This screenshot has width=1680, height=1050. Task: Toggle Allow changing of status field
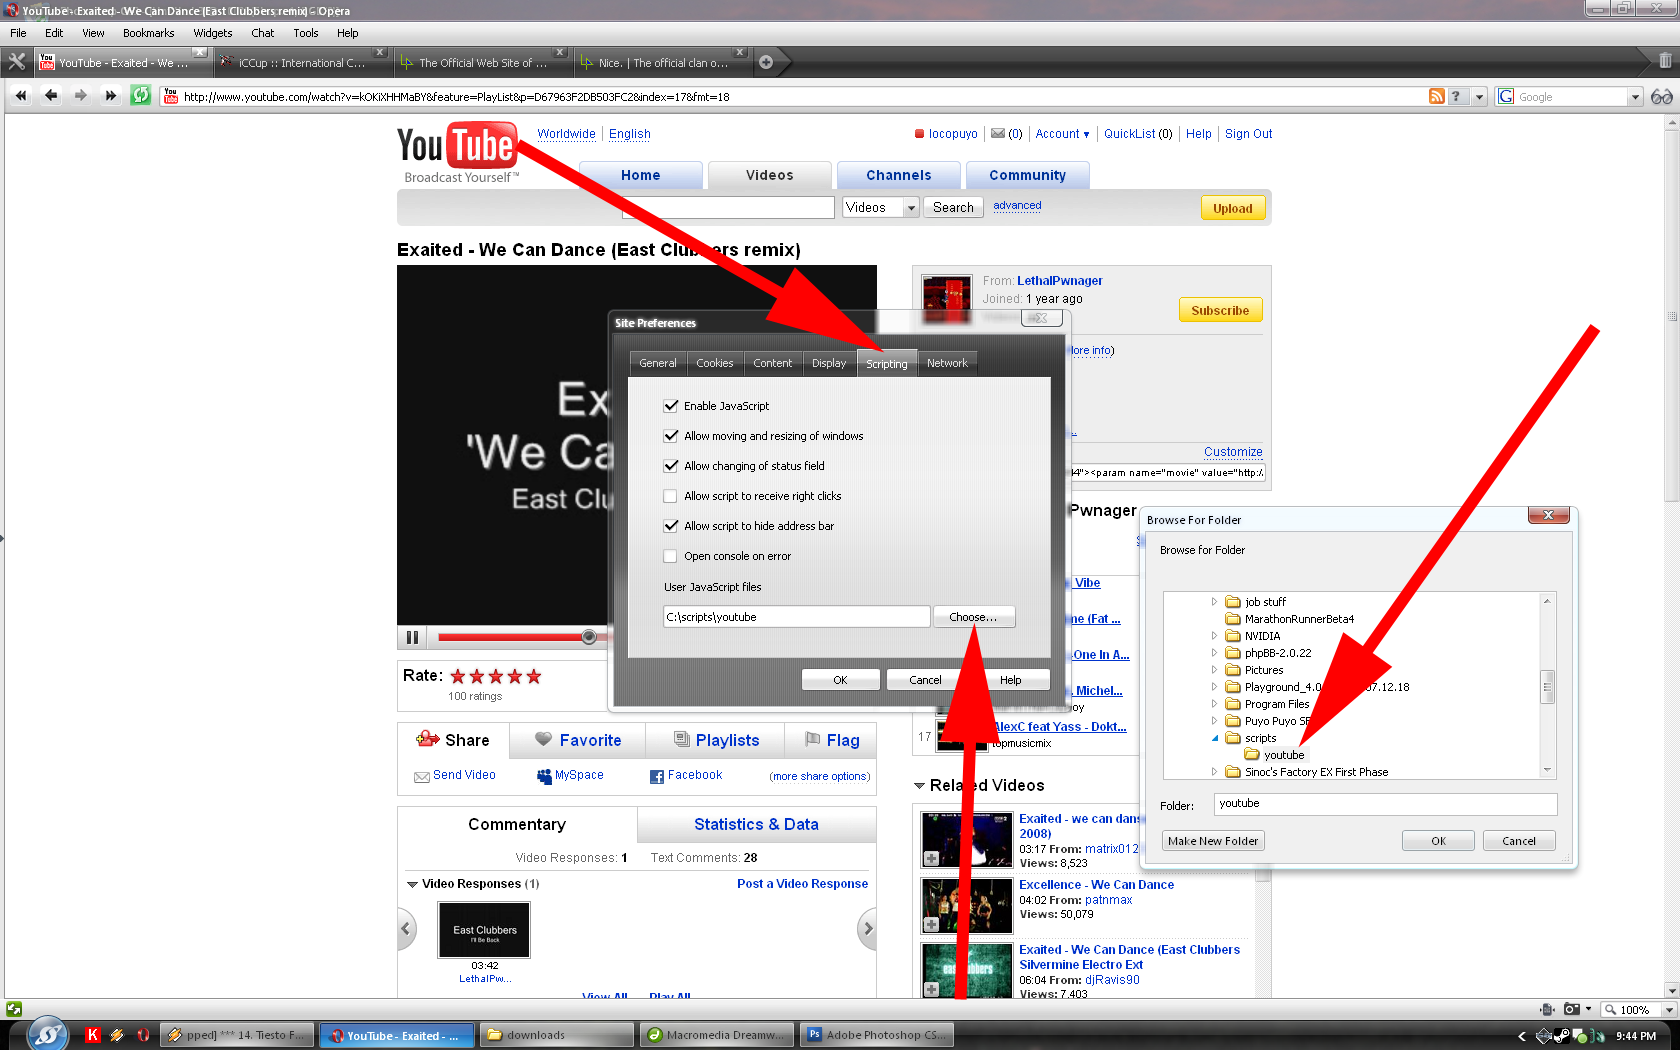[671, 466]
